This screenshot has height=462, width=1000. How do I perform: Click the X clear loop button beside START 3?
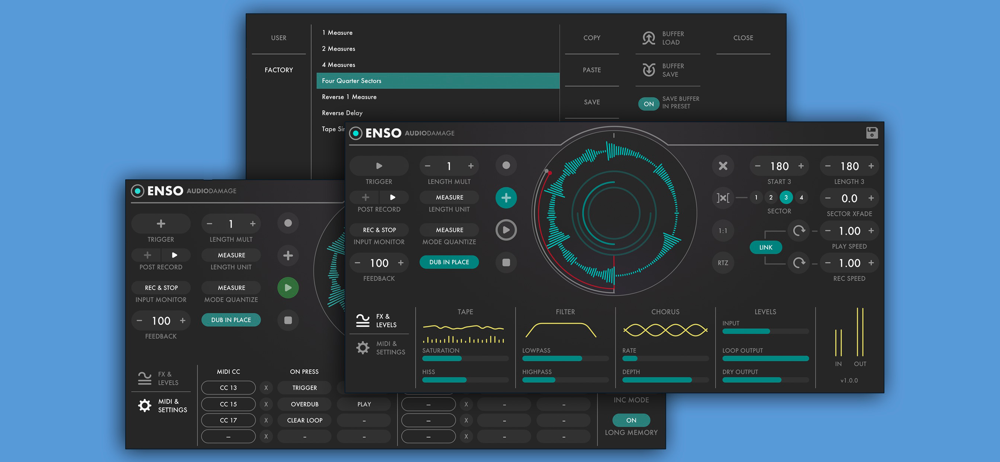(x=723, y=166)
